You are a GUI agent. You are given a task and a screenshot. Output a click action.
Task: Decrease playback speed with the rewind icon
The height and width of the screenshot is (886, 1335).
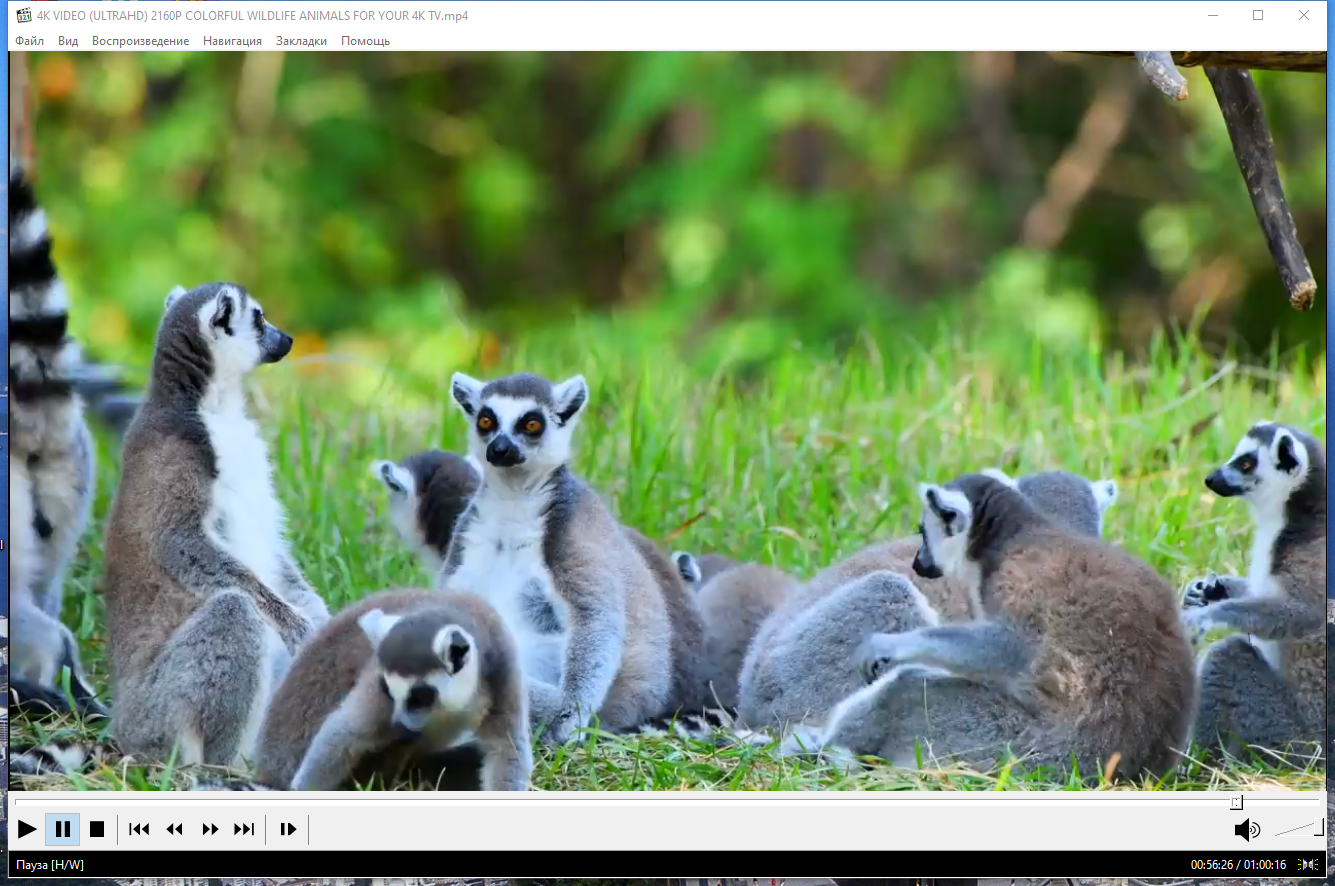pos(174,829)
